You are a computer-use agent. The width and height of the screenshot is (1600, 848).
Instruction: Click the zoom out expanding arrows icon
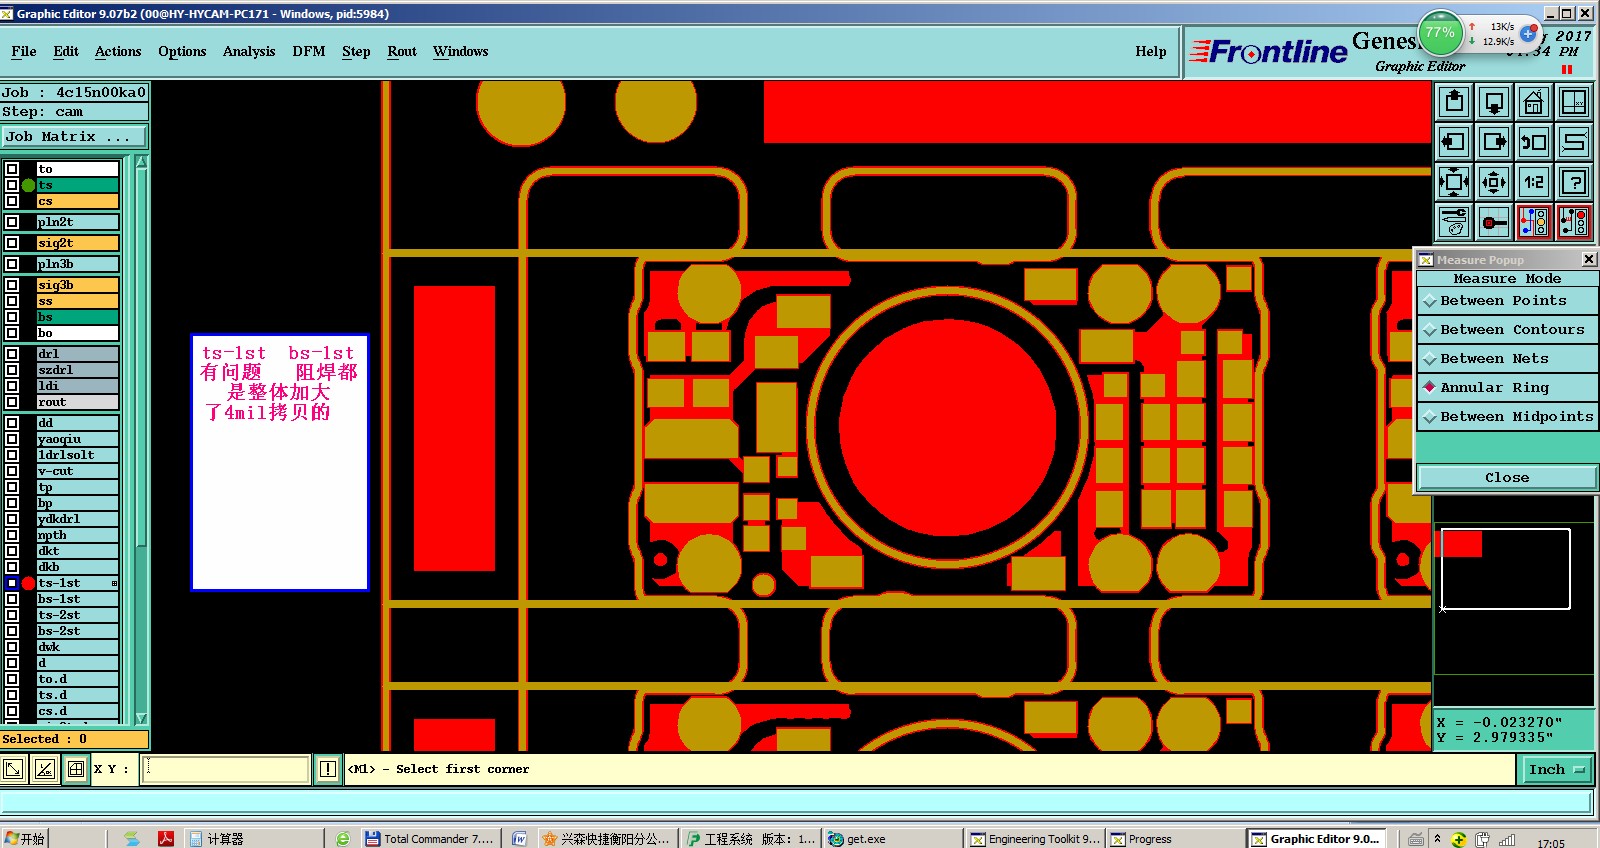1494,182
